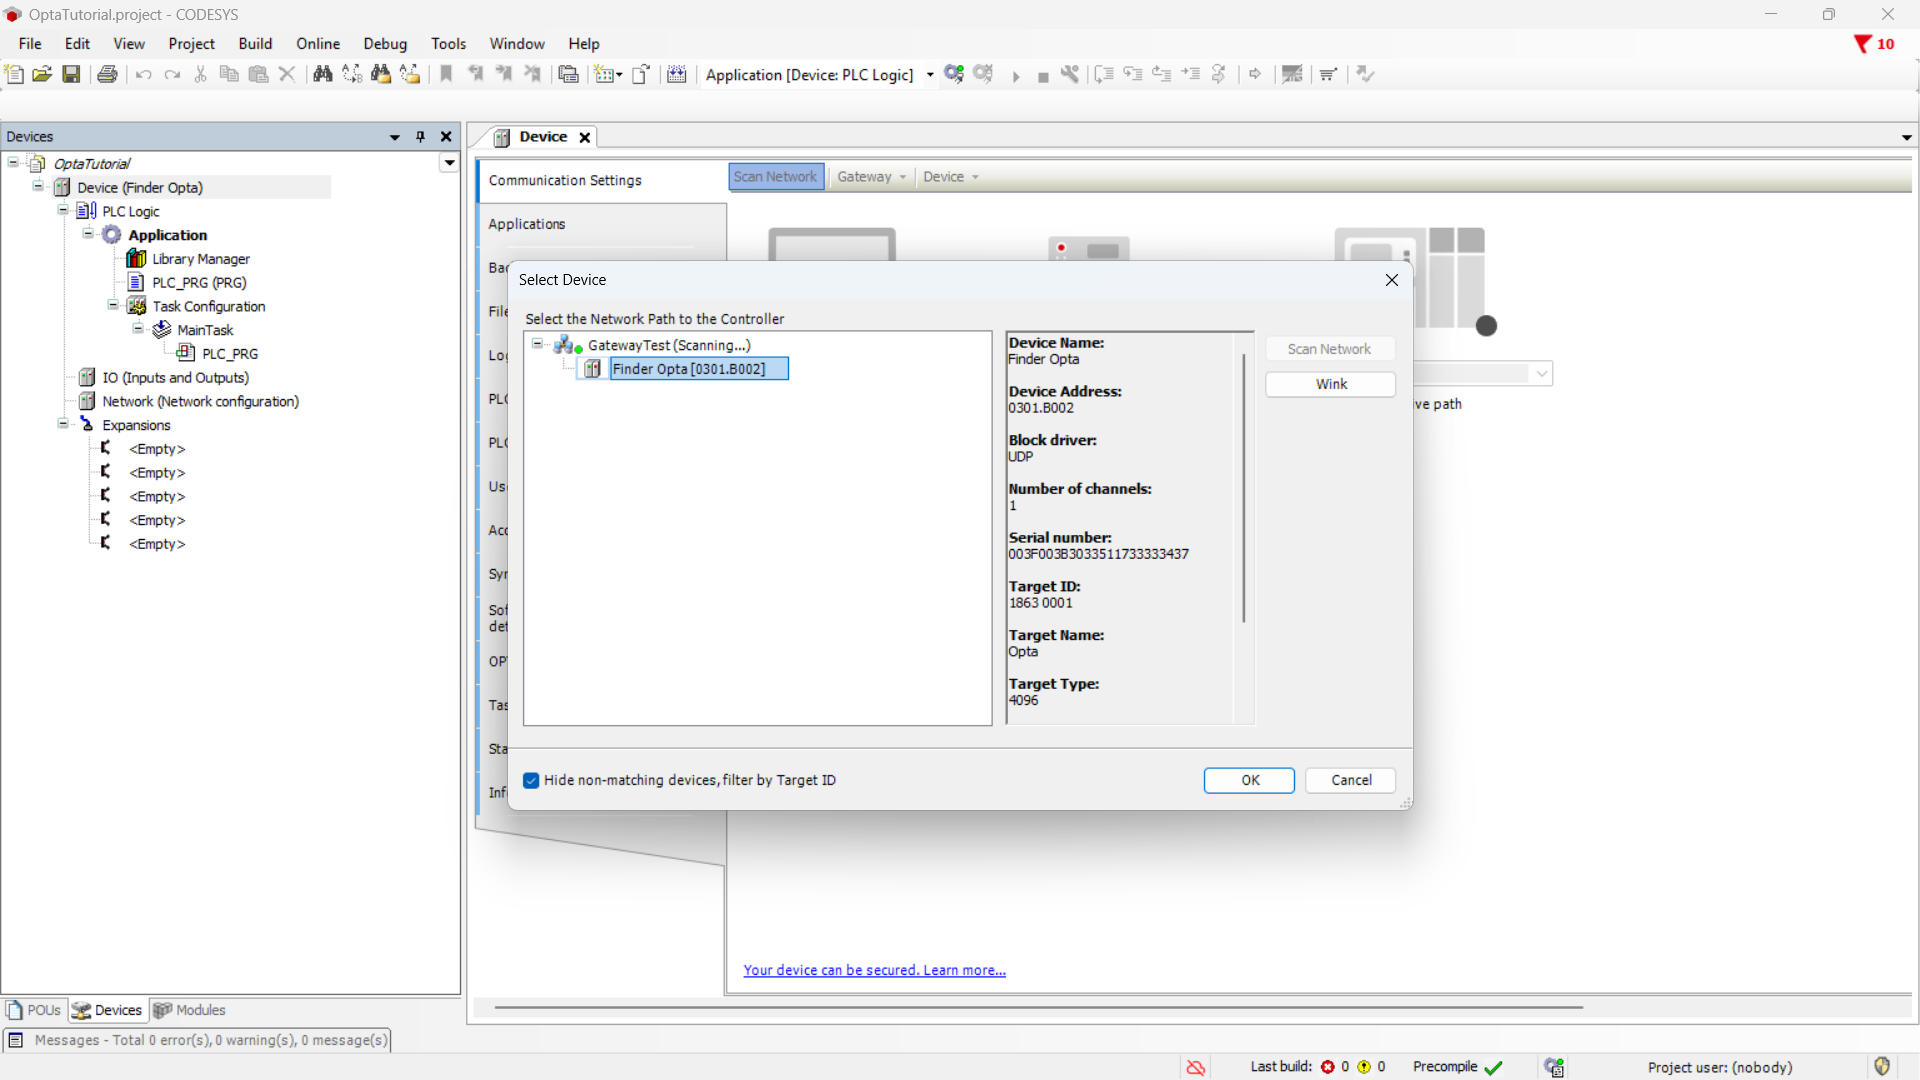The width and height of the screenshot is (1920, 1080).
Task: Pin the Devices panel
Action: pyautogui.click(x=420, y=137)
